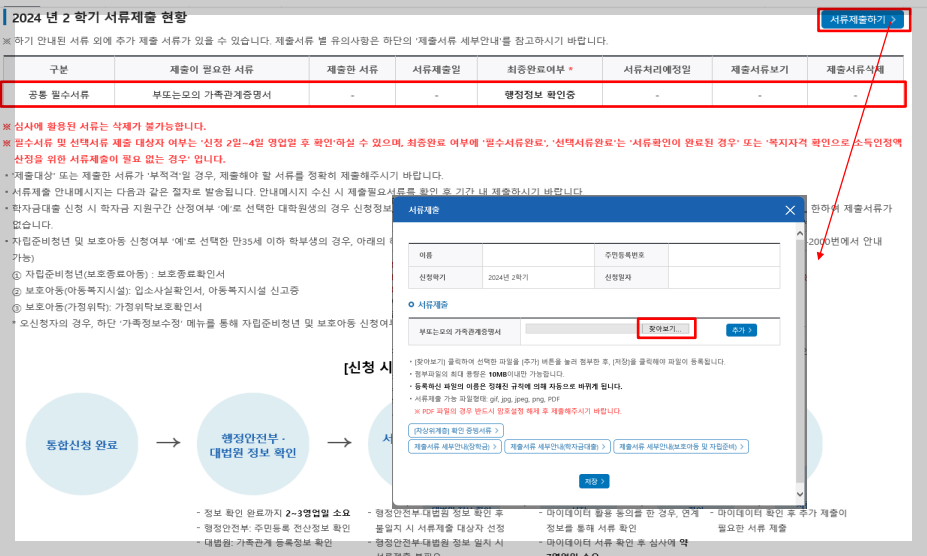Click the 자립준비청년(보호종료아동) : 보호종료확인서 line

118,274
